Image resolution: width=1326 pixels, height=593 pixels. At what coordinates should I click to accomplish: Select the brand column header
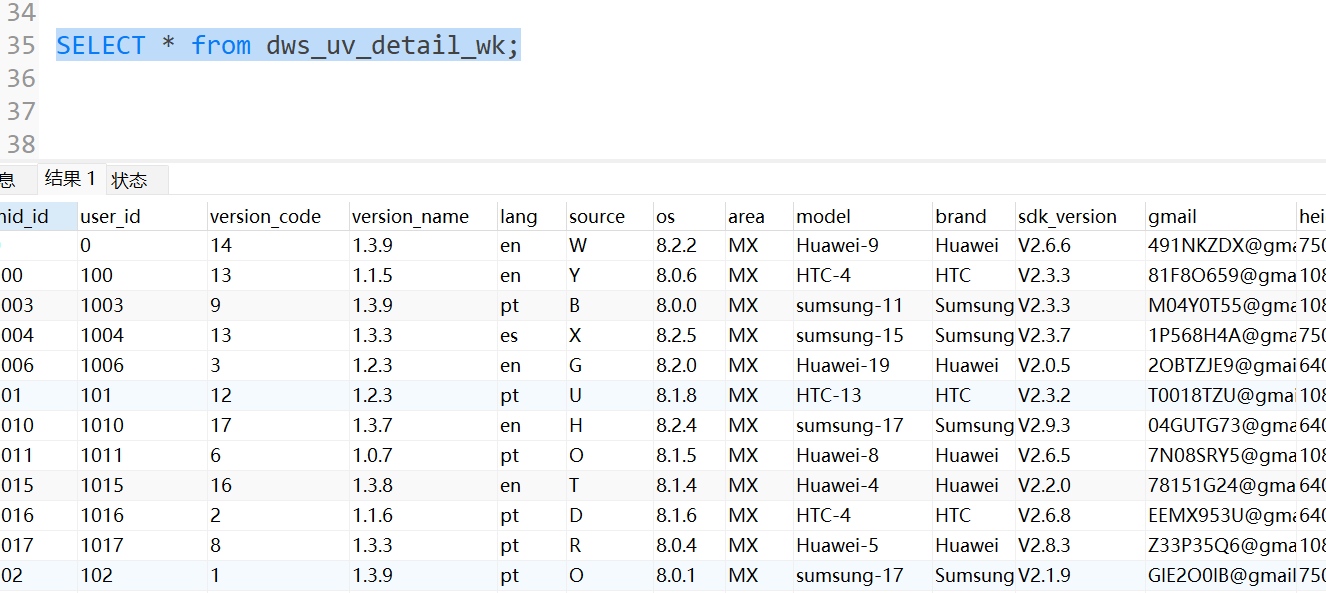click(x=961, y=217)
